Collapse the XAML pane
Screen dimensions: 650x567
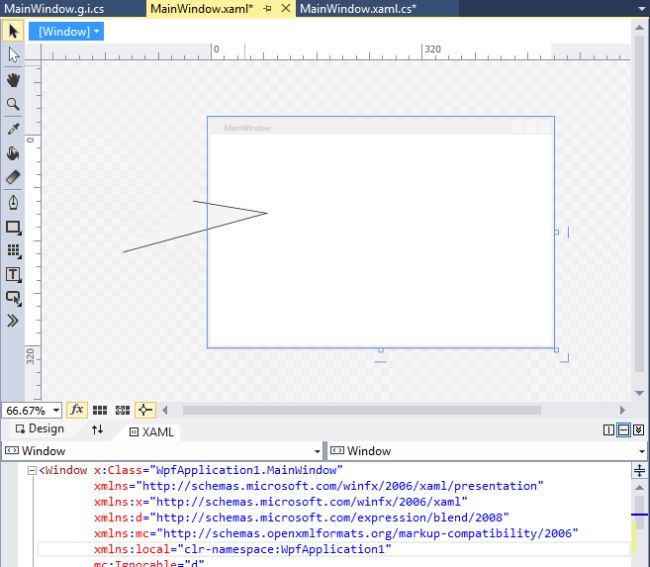pyautogui.click(x=638, y=430)
